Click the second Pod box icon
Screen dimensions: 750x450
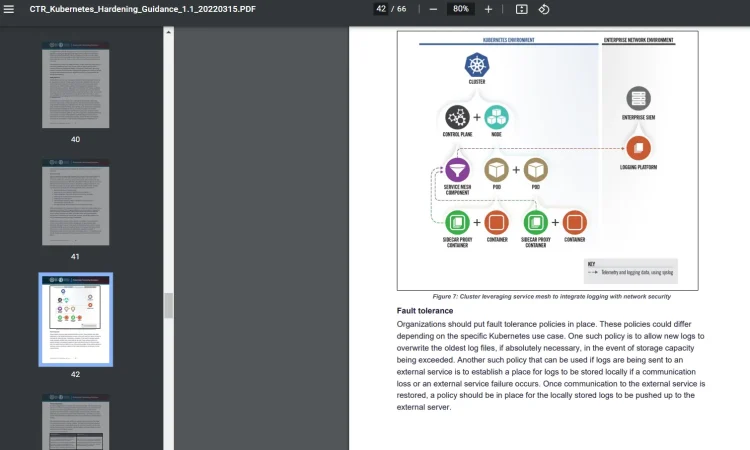click(536, 170)
